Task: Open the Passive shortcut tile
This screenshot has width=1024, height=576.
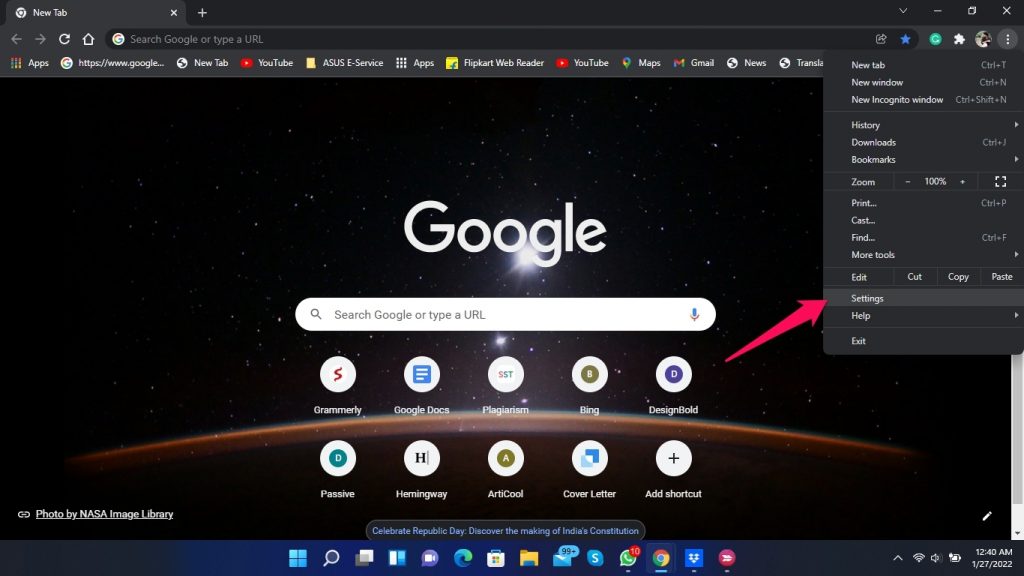Action: [338, 470]
